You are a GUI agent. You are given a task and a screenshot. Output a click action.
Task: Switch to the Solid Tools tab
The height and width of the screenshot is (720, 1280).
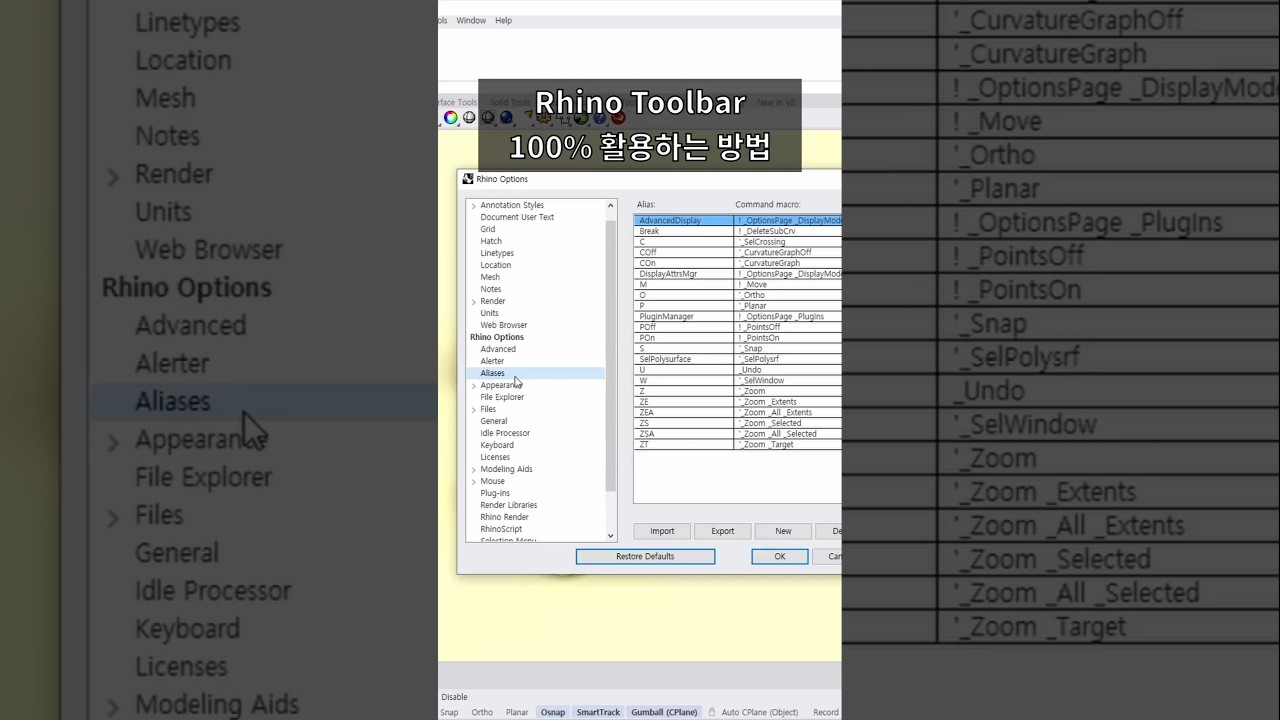click(510, 102)
